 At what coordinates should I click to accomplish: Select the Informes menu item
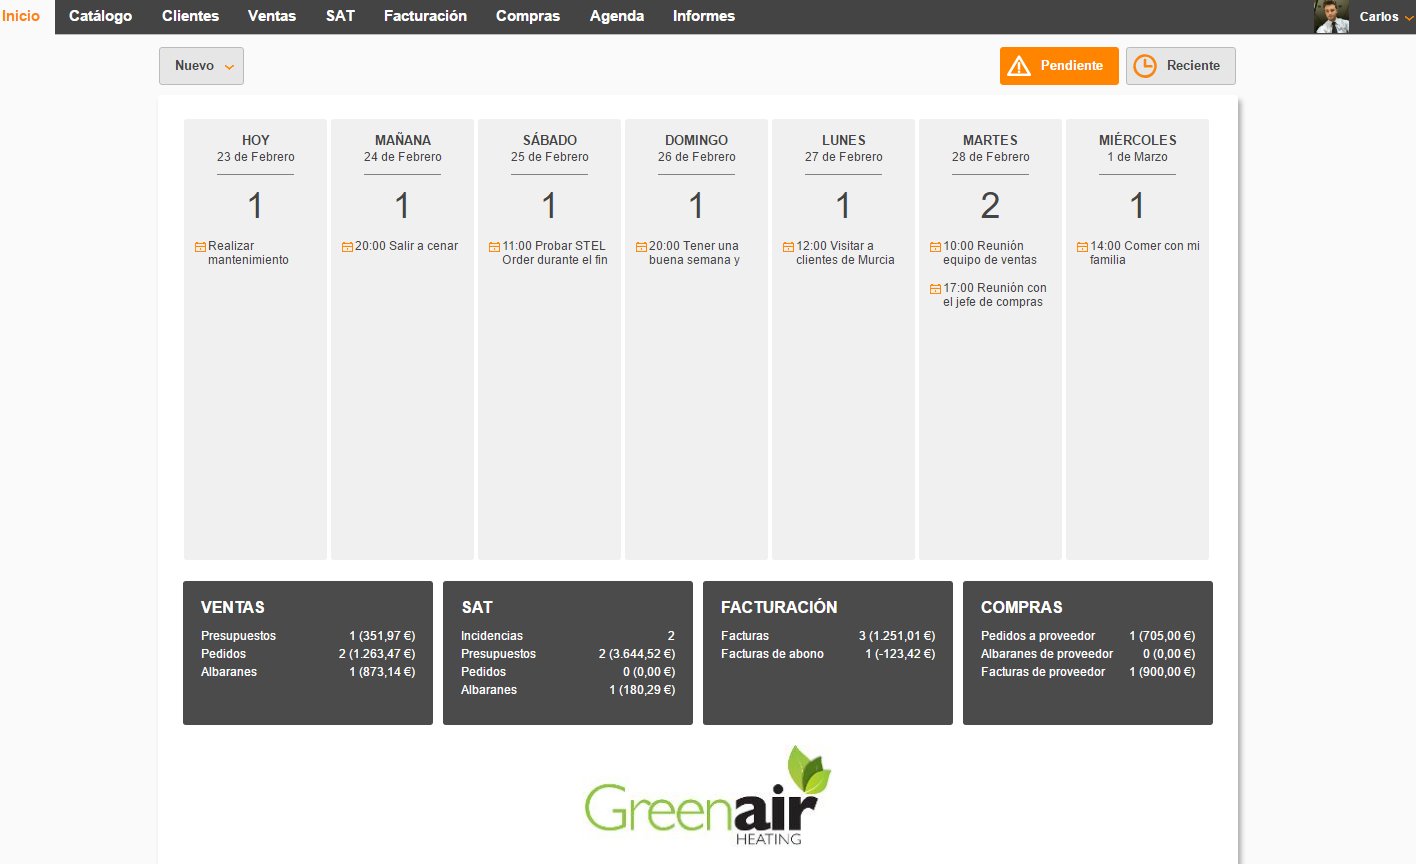point(703,16)
